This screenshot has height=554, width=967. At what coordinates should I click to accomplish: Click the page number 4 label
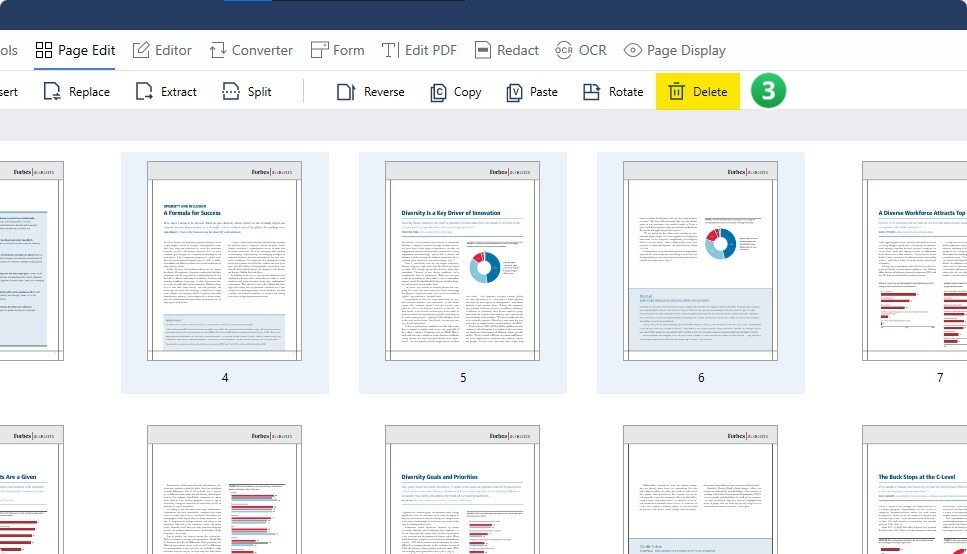[225, 378]
